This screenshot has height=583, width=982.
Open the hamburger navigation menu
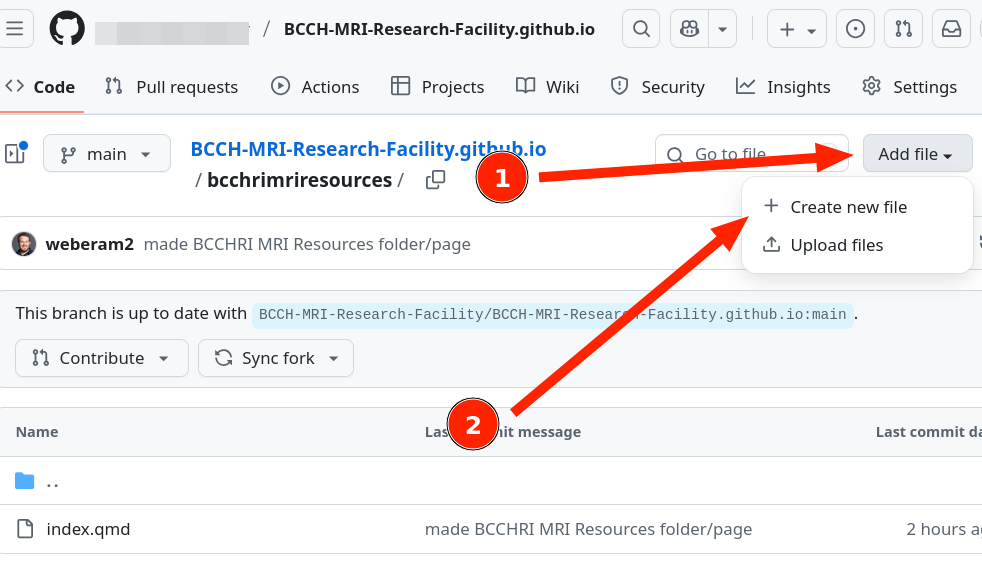tap(14, 29)
